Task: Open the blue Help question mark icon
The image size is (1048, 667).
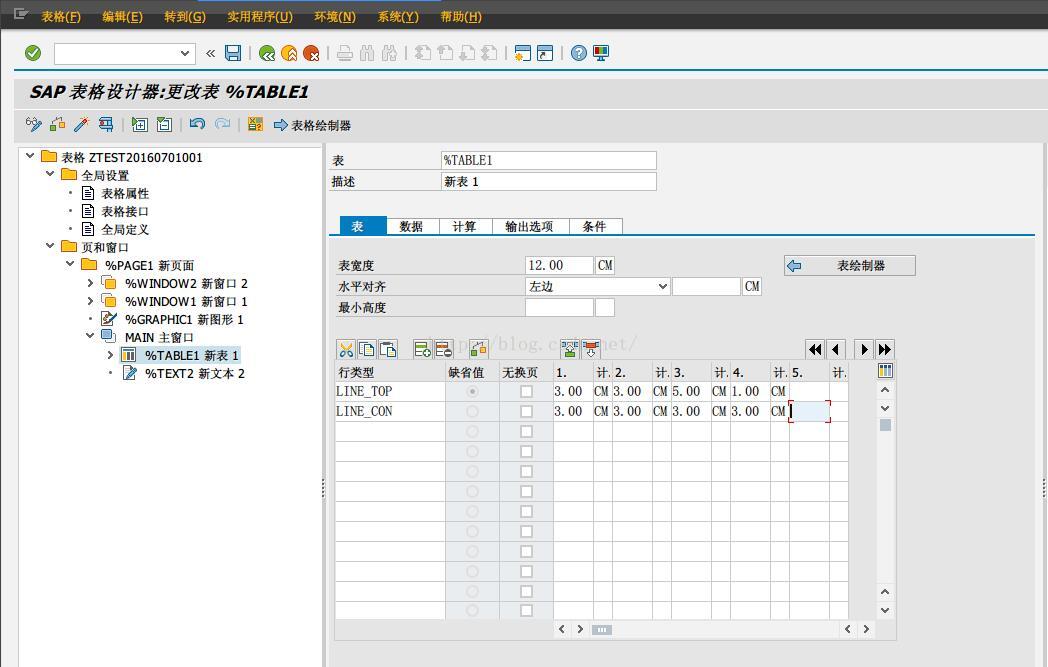Action: (x=579, y=53)
